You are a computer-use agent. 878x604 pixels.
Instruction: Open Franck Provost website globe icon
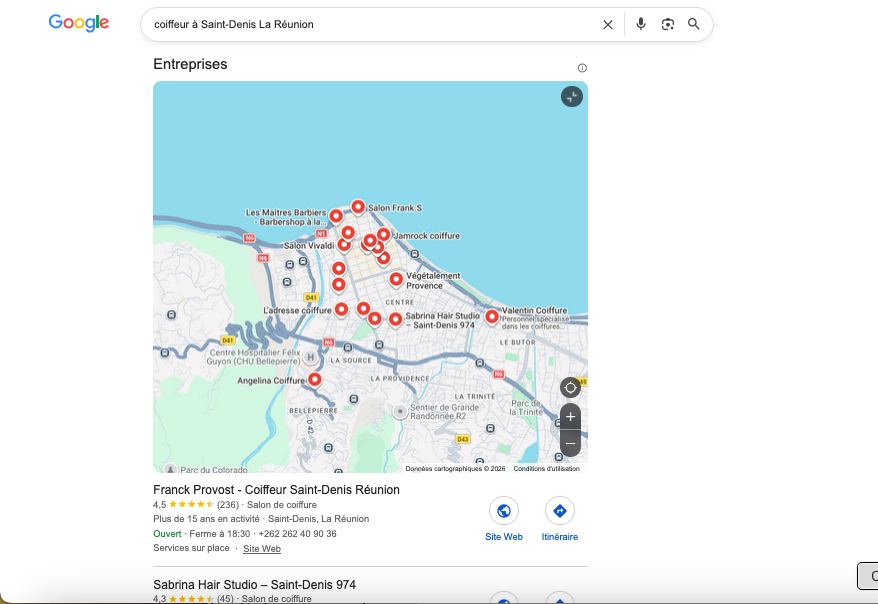click(503, 511)
